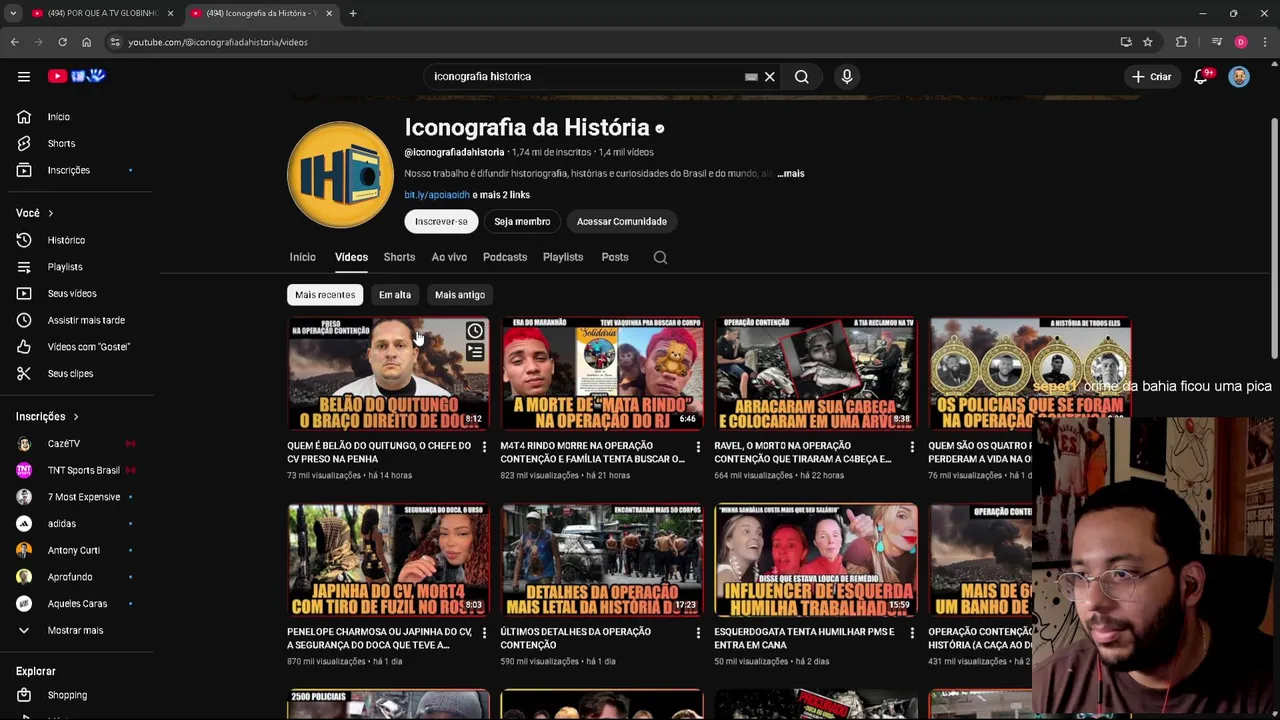This screenshot has width=1280, height=720.
Task: Open options for Esquerdogata video
Action: pyautogui.click(x=912, y=633)
